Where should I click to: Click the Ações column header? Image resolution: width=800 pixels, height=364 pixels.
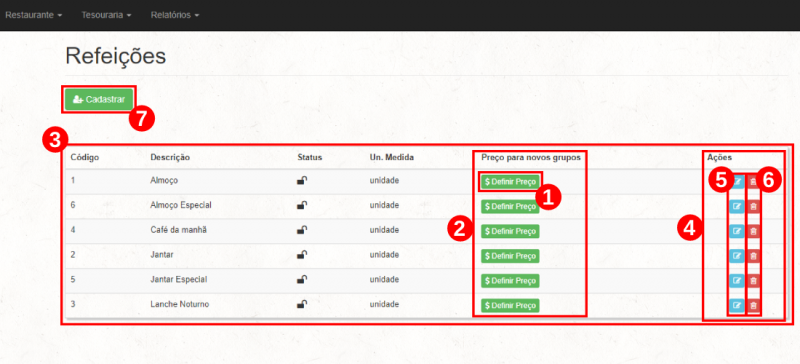[719, 157]
